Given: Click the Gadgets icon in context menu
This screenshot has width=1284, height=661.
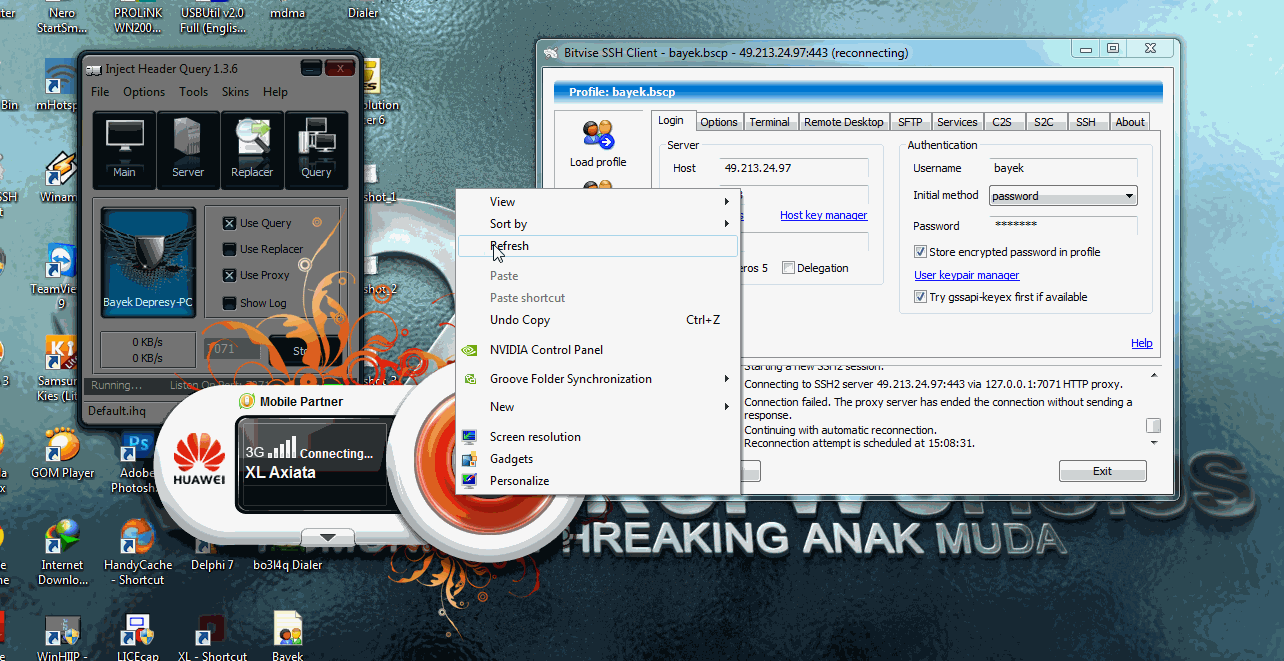Looking at the screenshot, I should (469, 459).
